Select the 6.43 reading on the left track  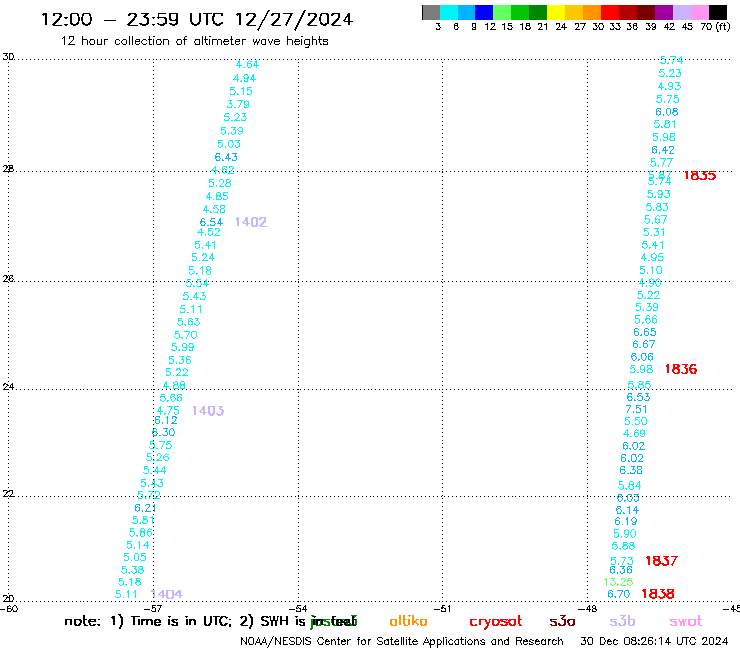click(x=226, y=157)
